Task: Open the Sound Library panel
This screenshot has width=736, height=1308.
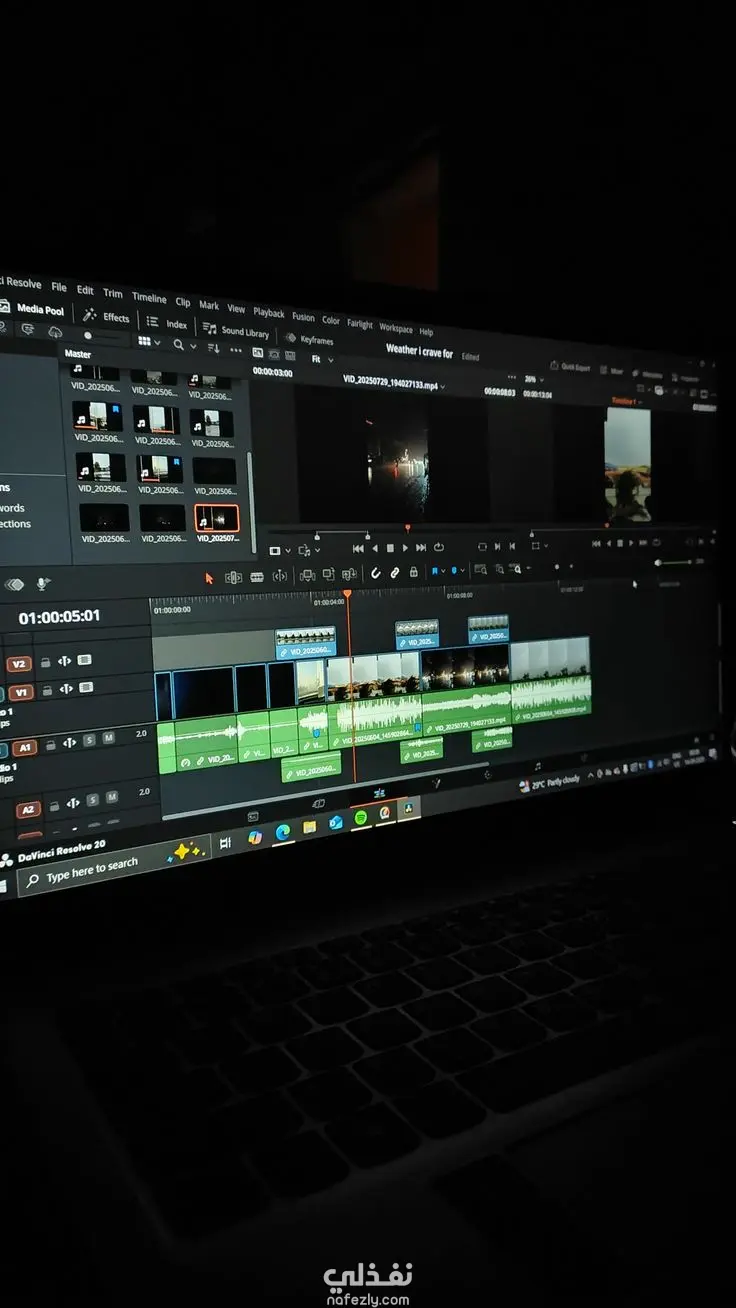Action: (236, 330)
